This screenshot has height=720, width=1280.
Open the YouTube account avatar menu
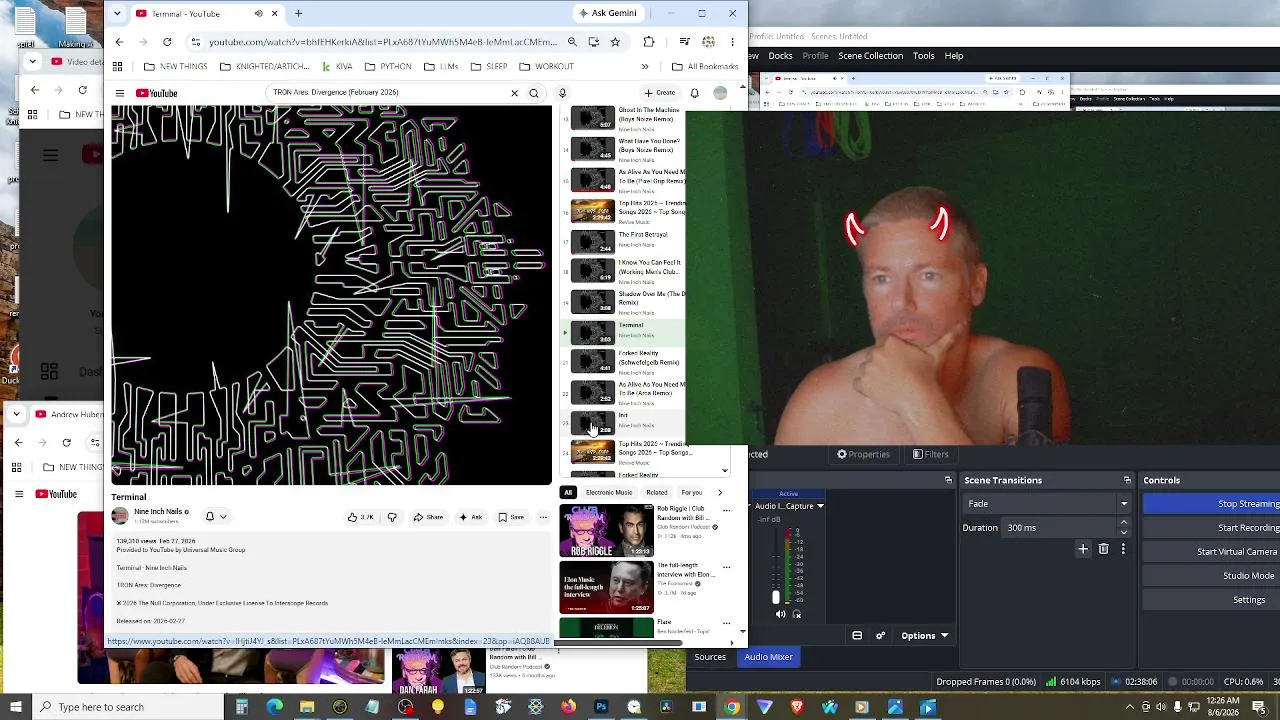pyautogui.click(x=720, y=93)
